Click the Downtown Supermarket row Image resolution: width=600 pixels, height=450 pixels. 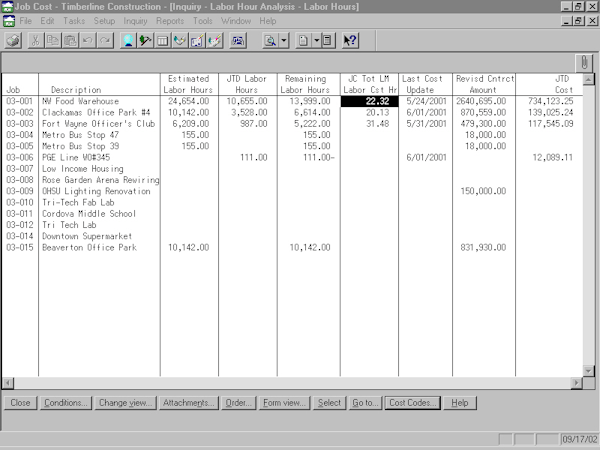292,236
